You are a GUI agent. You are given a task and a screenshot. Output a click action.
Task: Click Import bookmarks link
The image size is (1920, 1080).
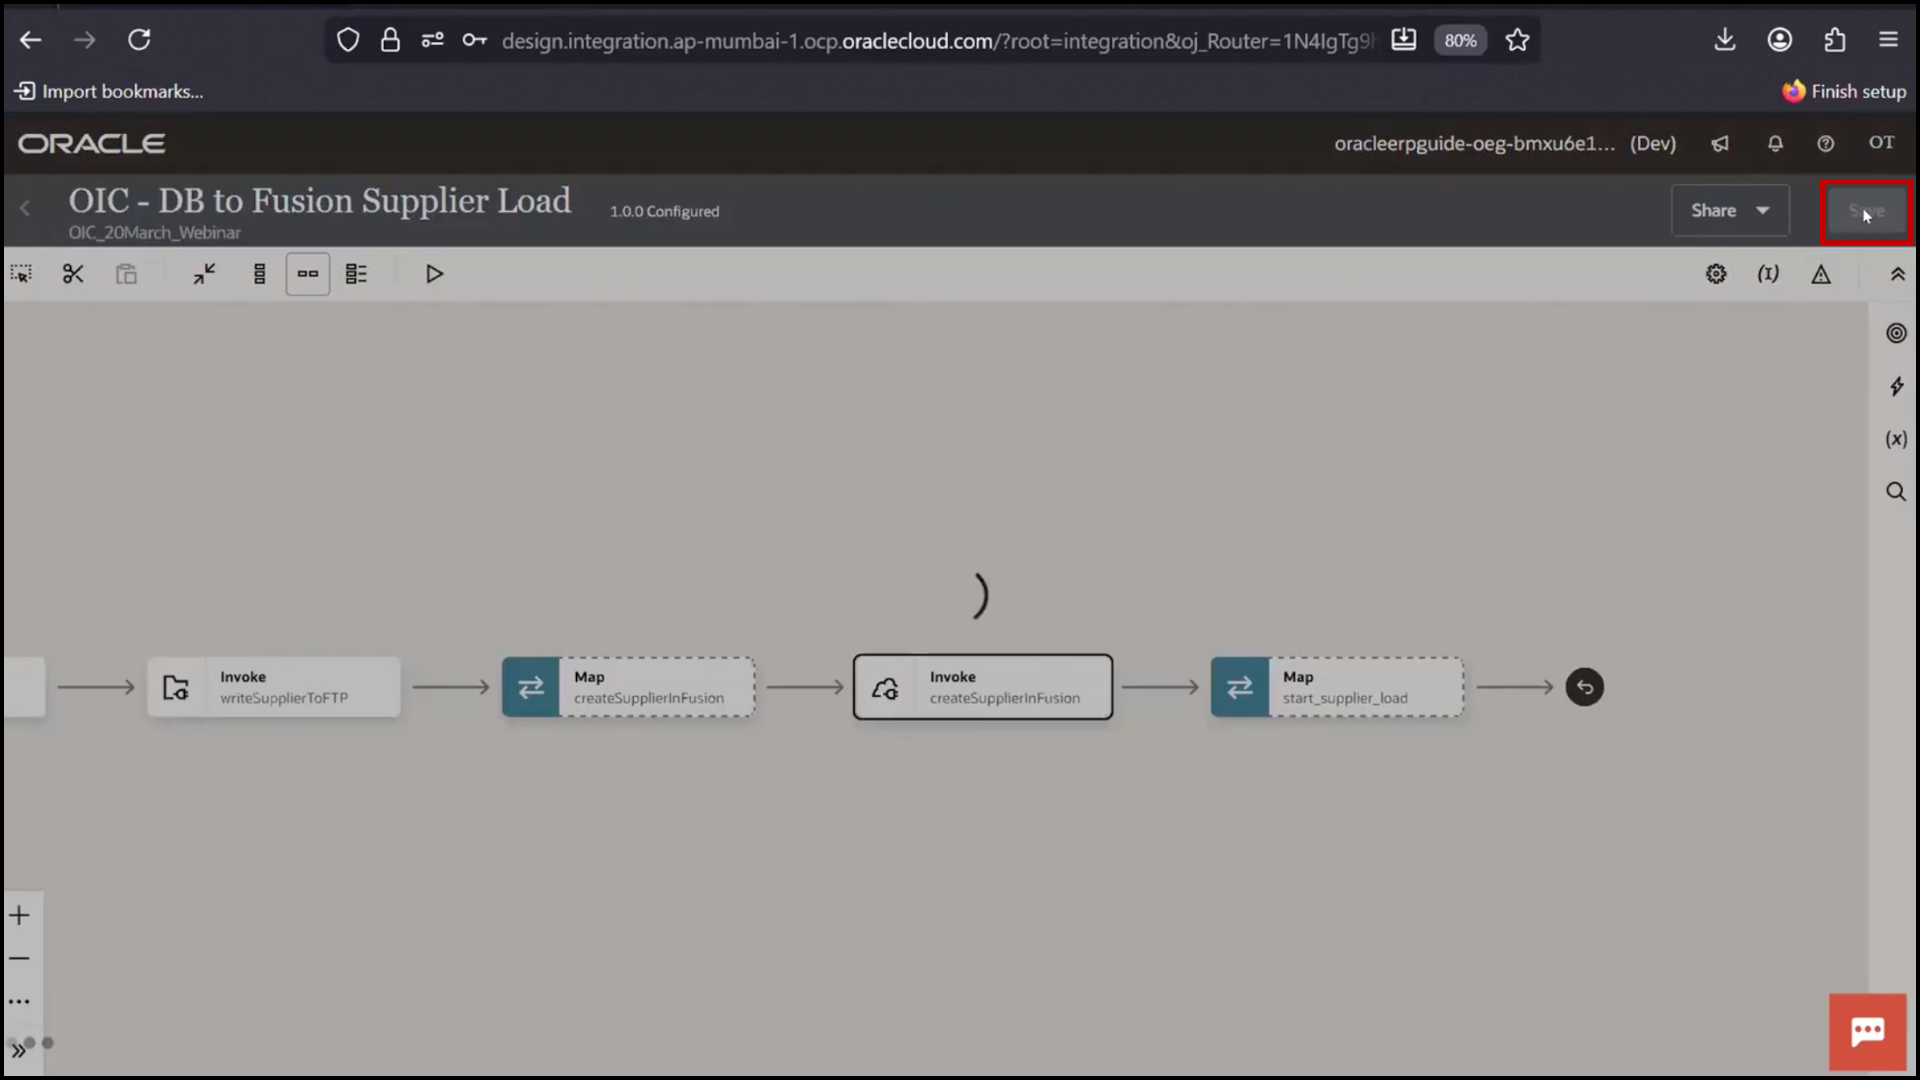click(109, 91)
